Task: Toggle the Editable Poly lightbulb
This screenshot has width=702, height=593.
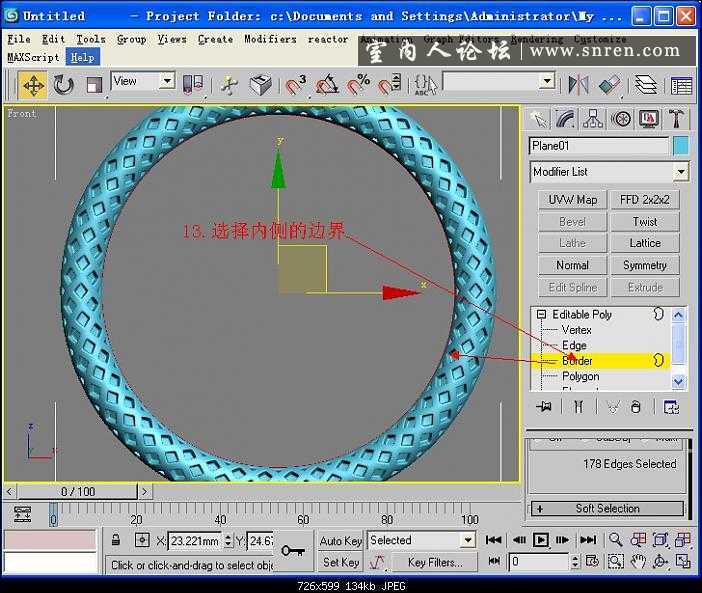Action: pyautogui.click(x=659, y=314)
